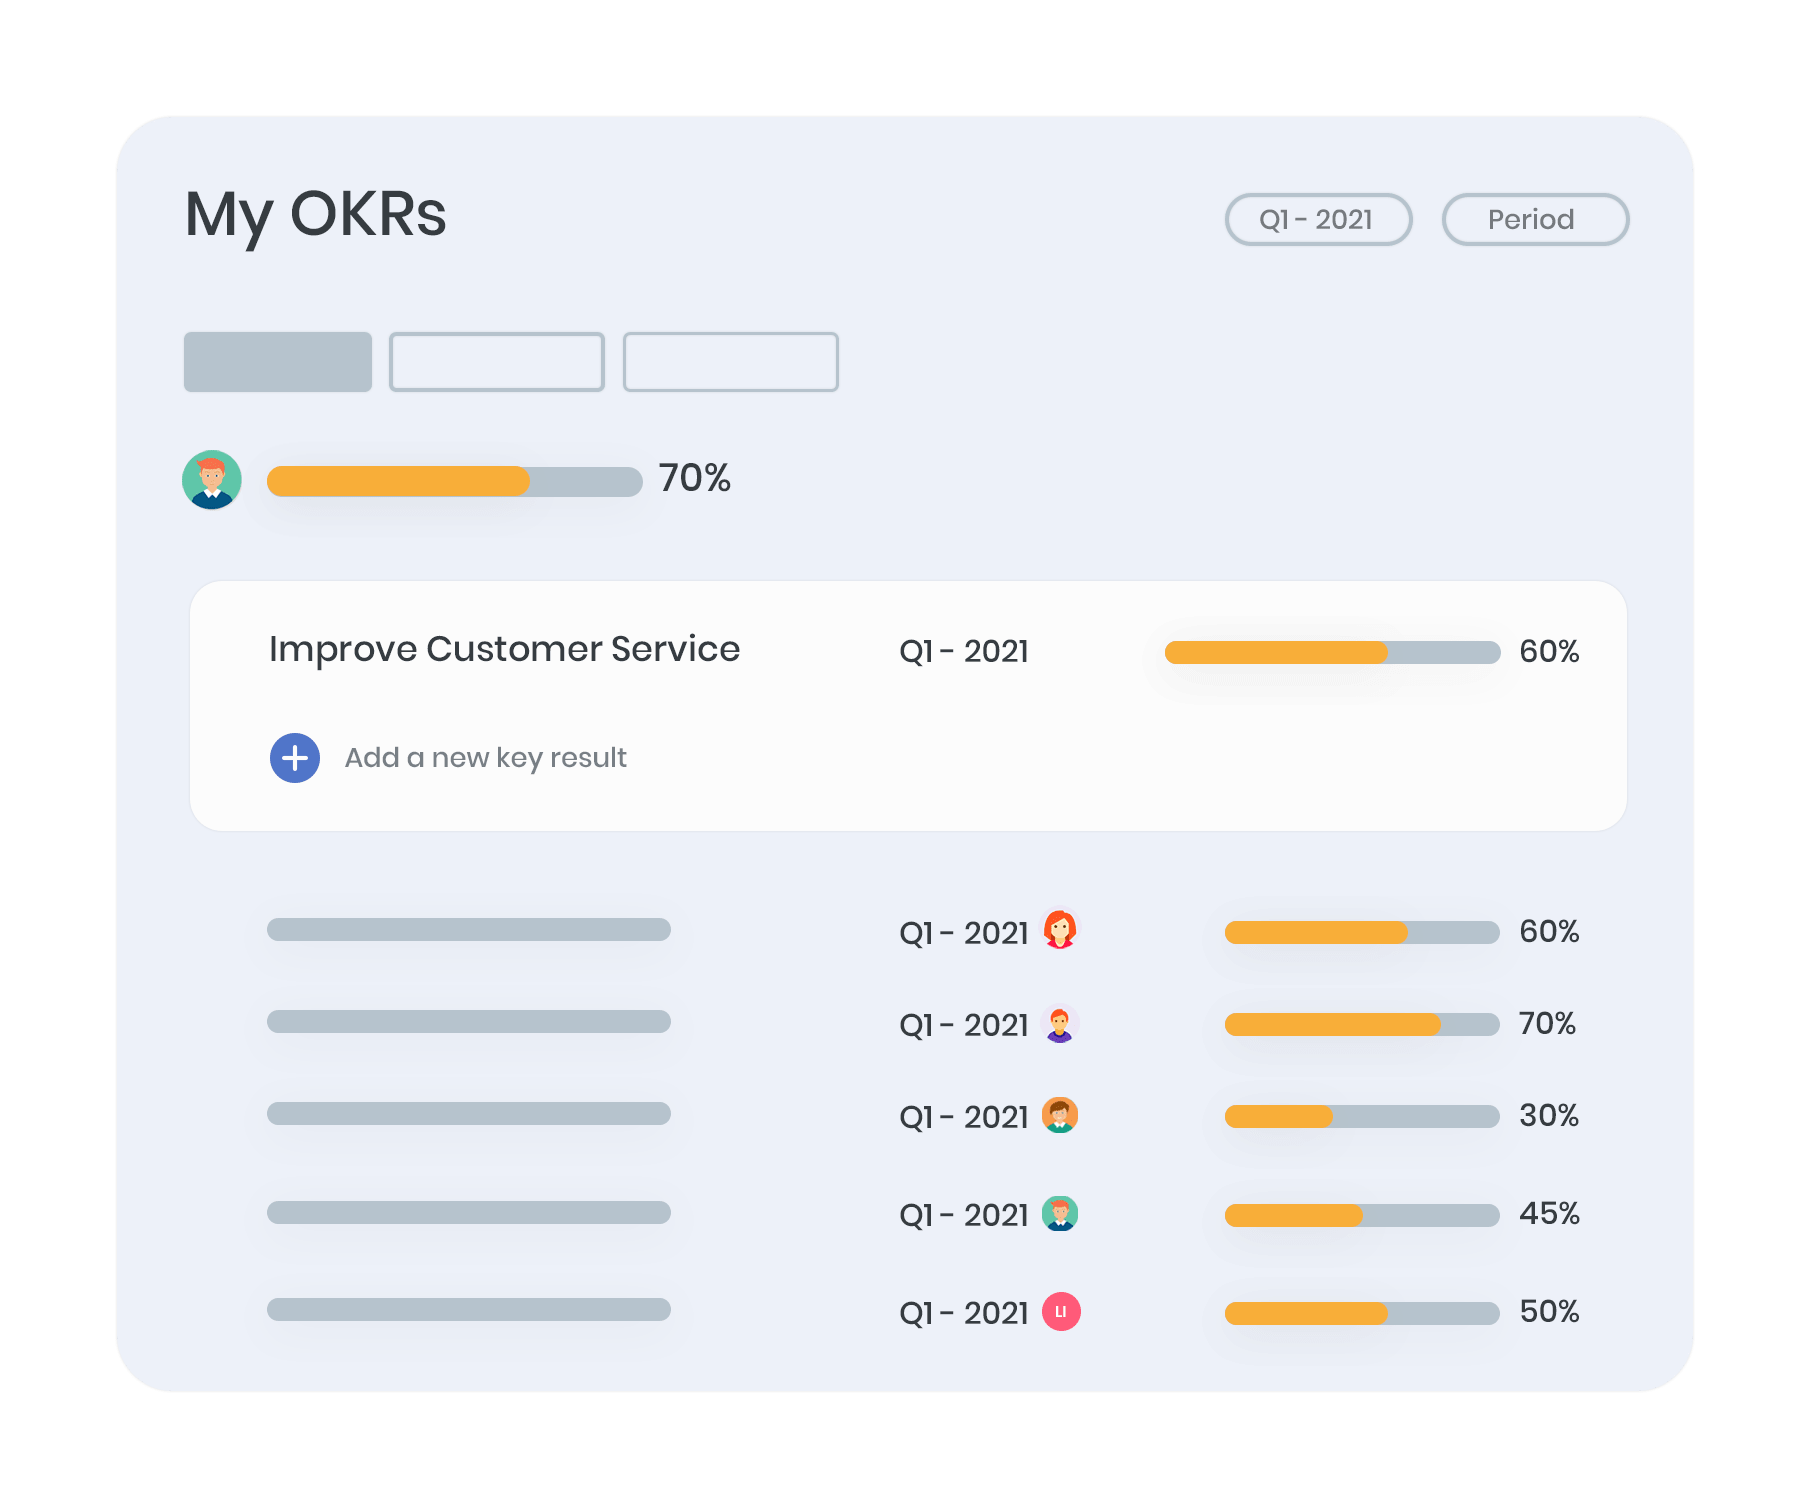Click the key result 70% progress bar
Viewport: 1800px width, 1500px height.
click(x=1362, y=1024)
